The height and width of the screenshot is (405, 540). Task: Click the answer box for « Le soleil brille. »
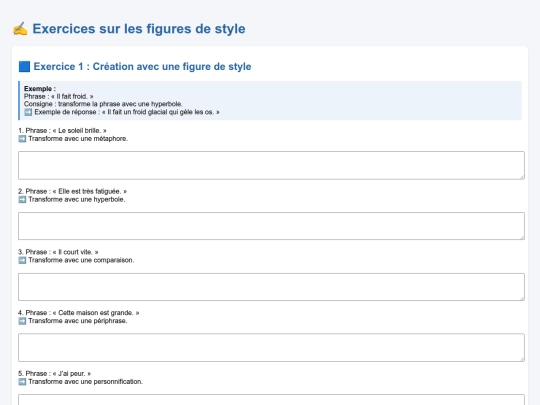click(271, 165)
